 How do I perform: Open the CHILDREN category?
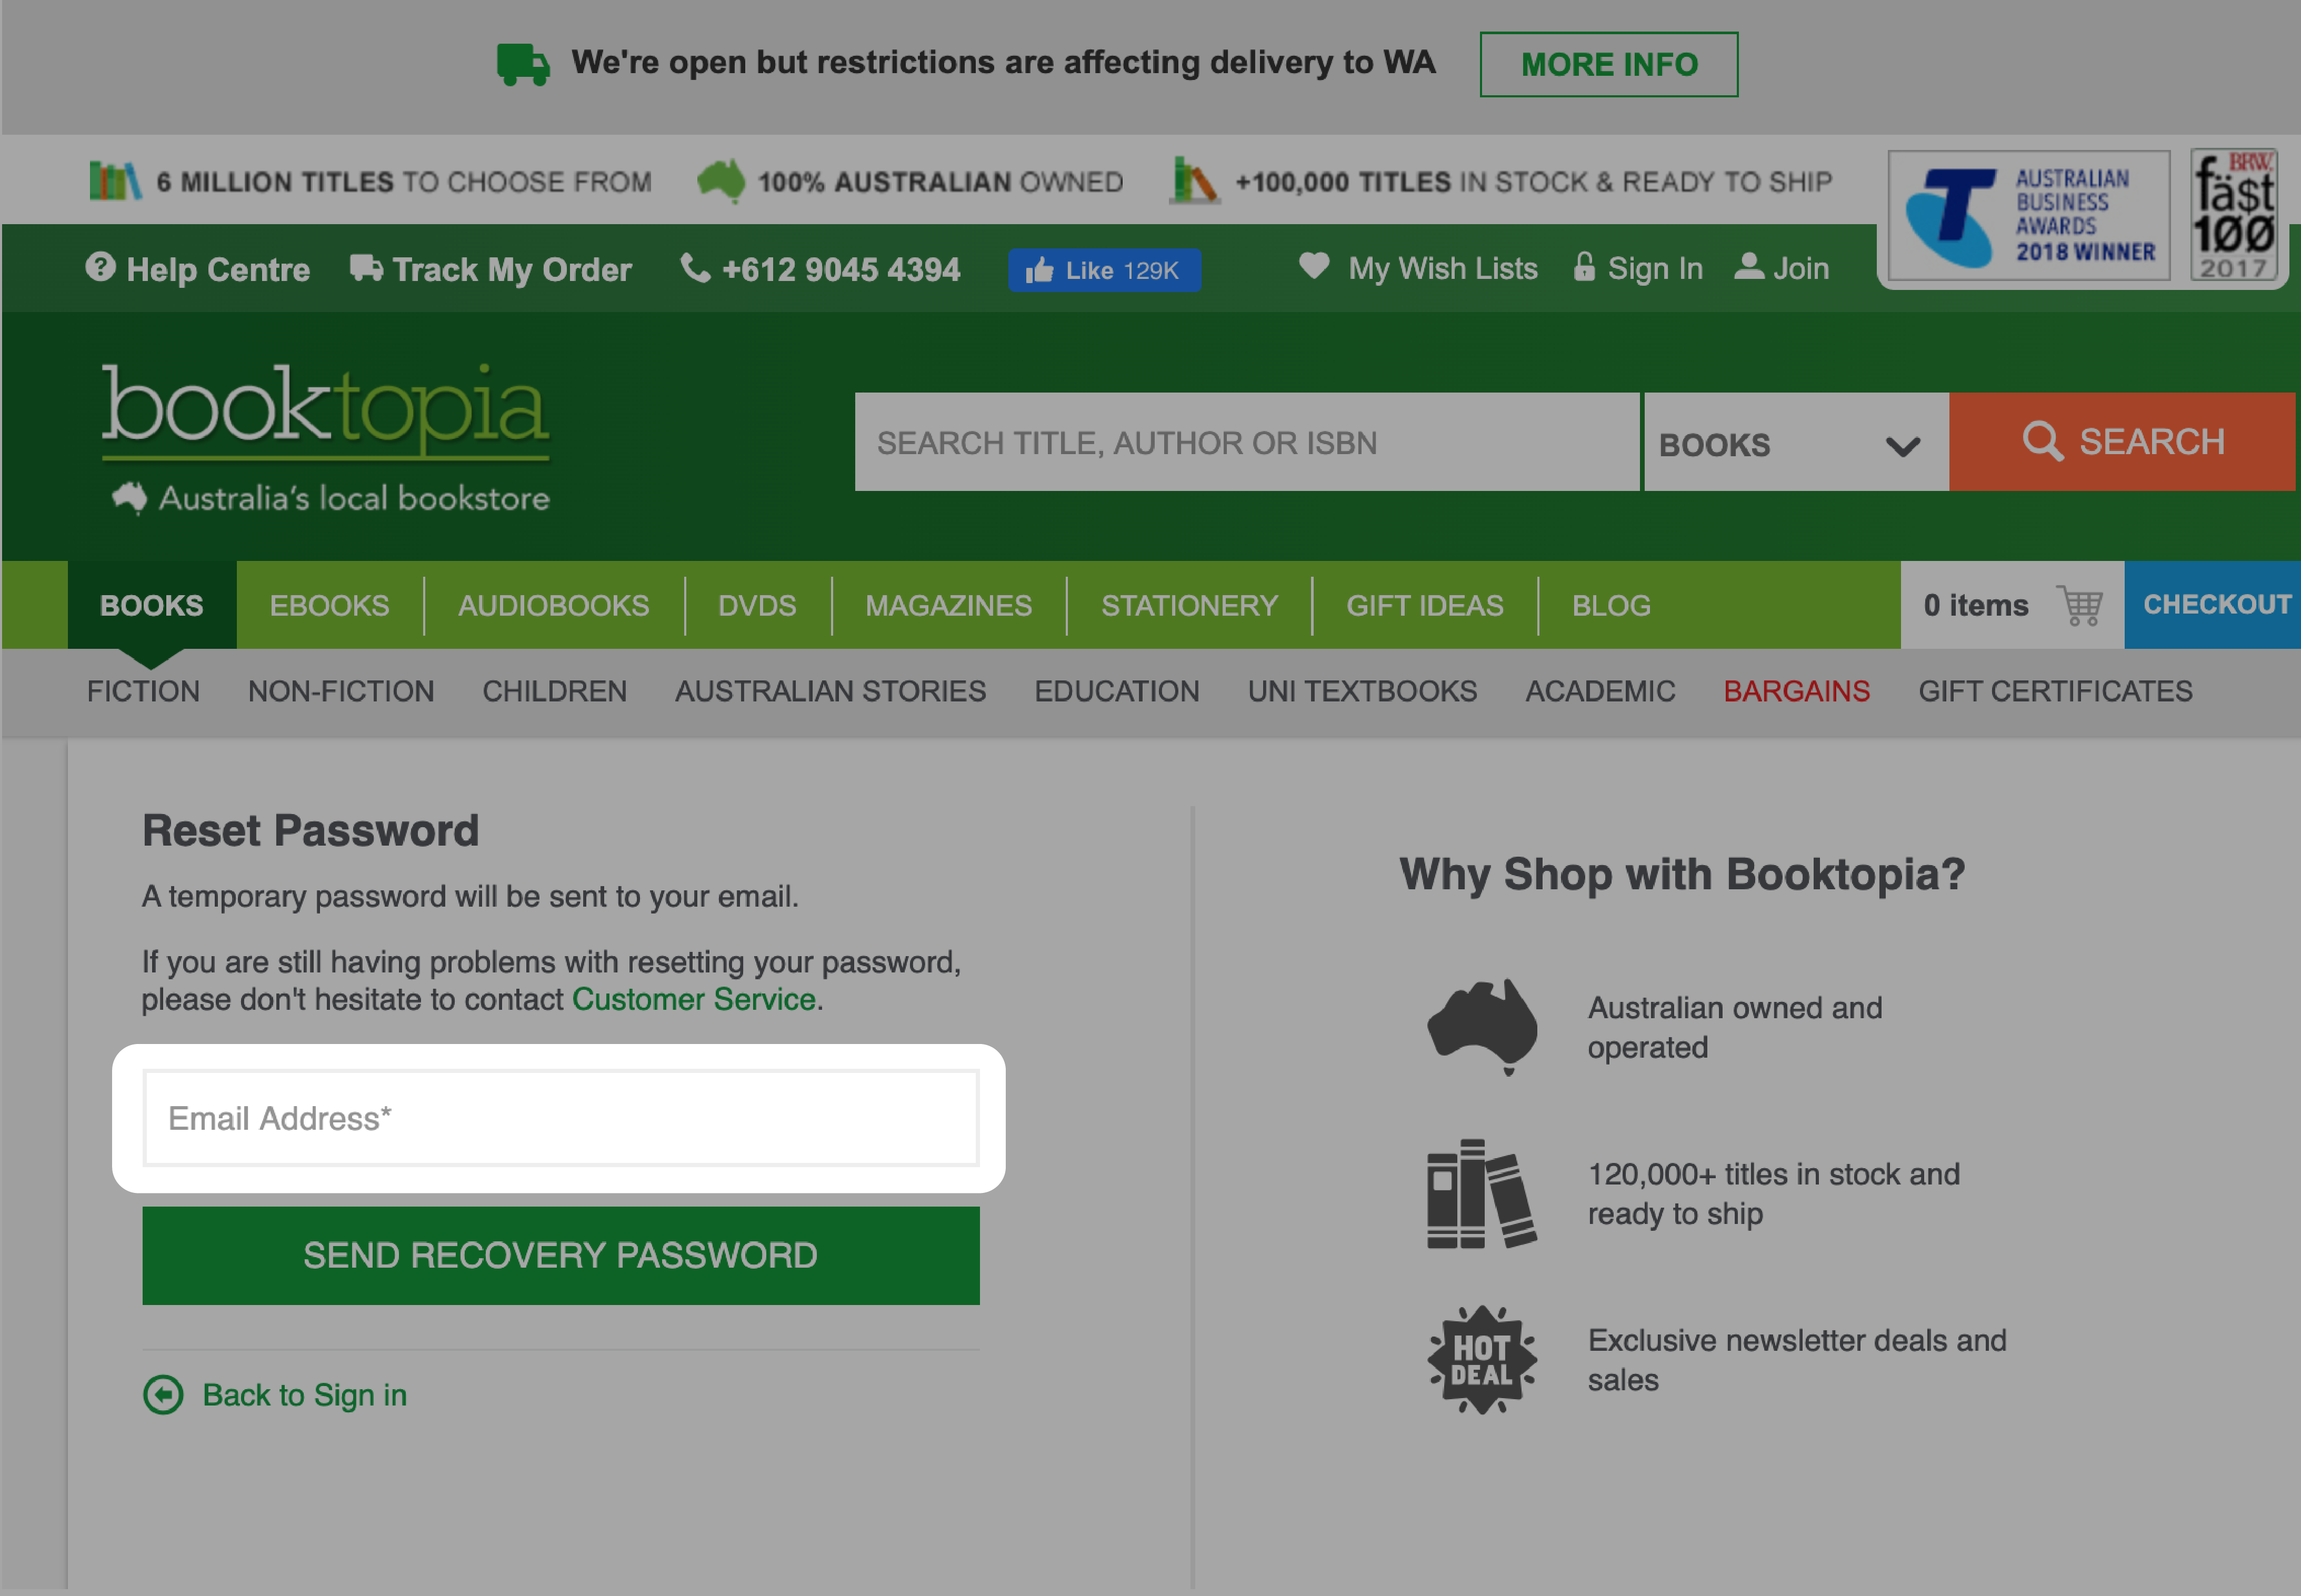tap(554, 691)
